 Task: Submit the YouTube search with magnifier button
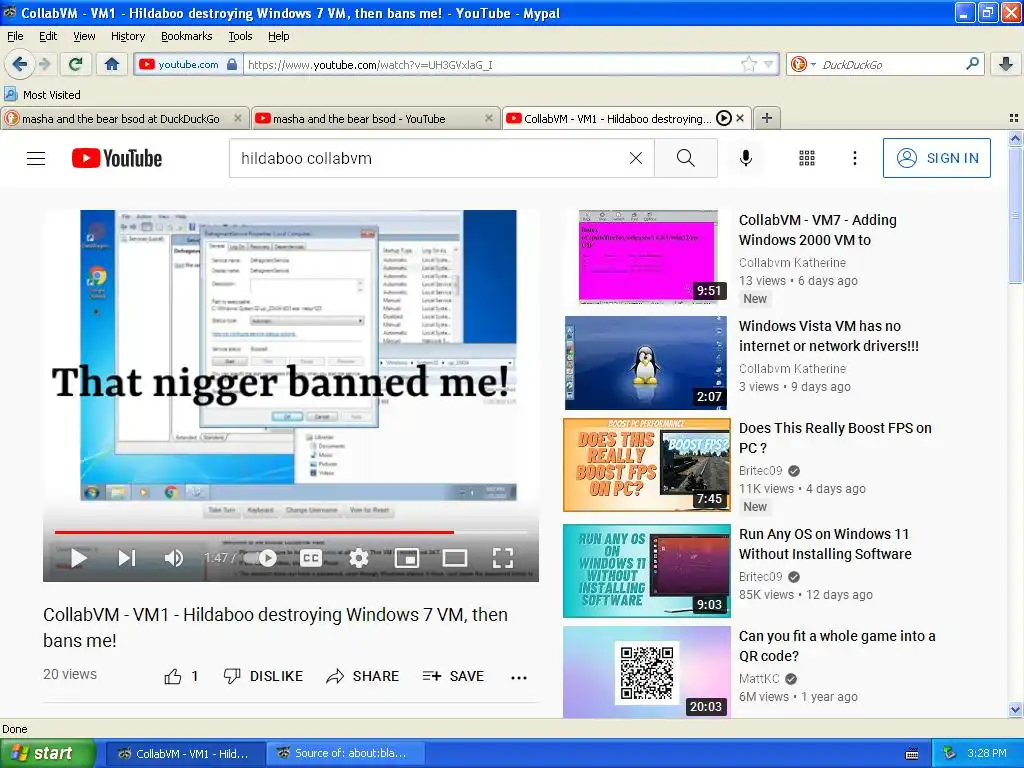click(x=686, y=158)
